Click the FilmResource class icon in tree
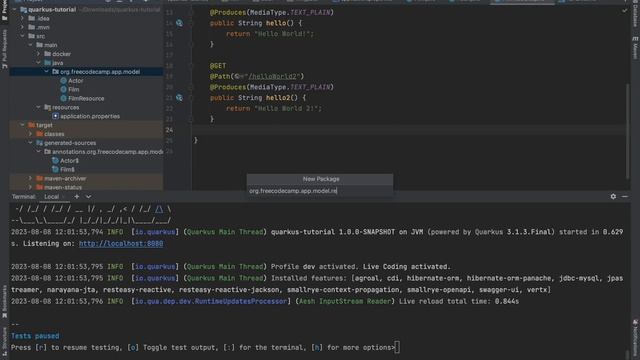 click(63, 98)
